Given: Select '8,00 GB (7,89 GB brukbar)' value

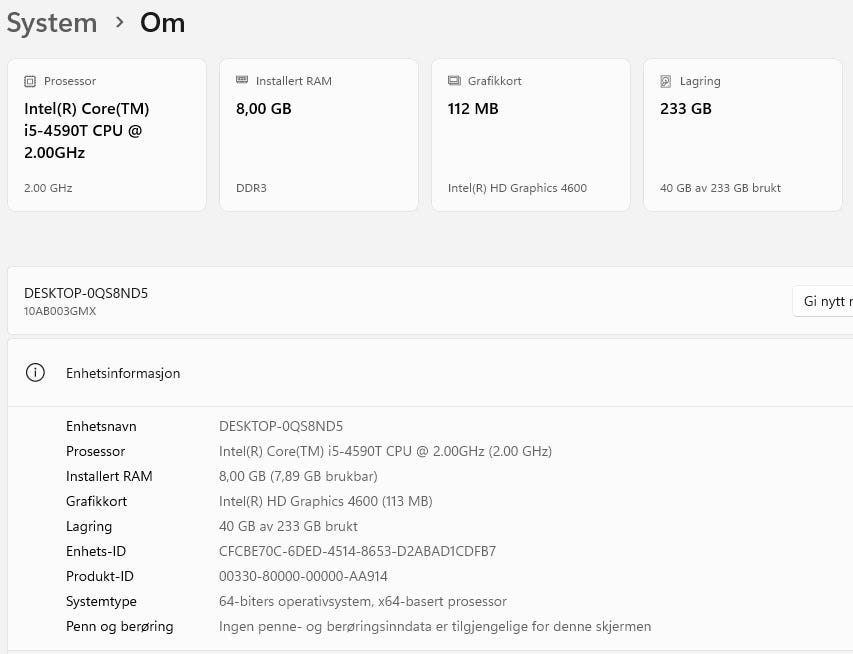Looking at the screenshot, I should coord(298,476).
